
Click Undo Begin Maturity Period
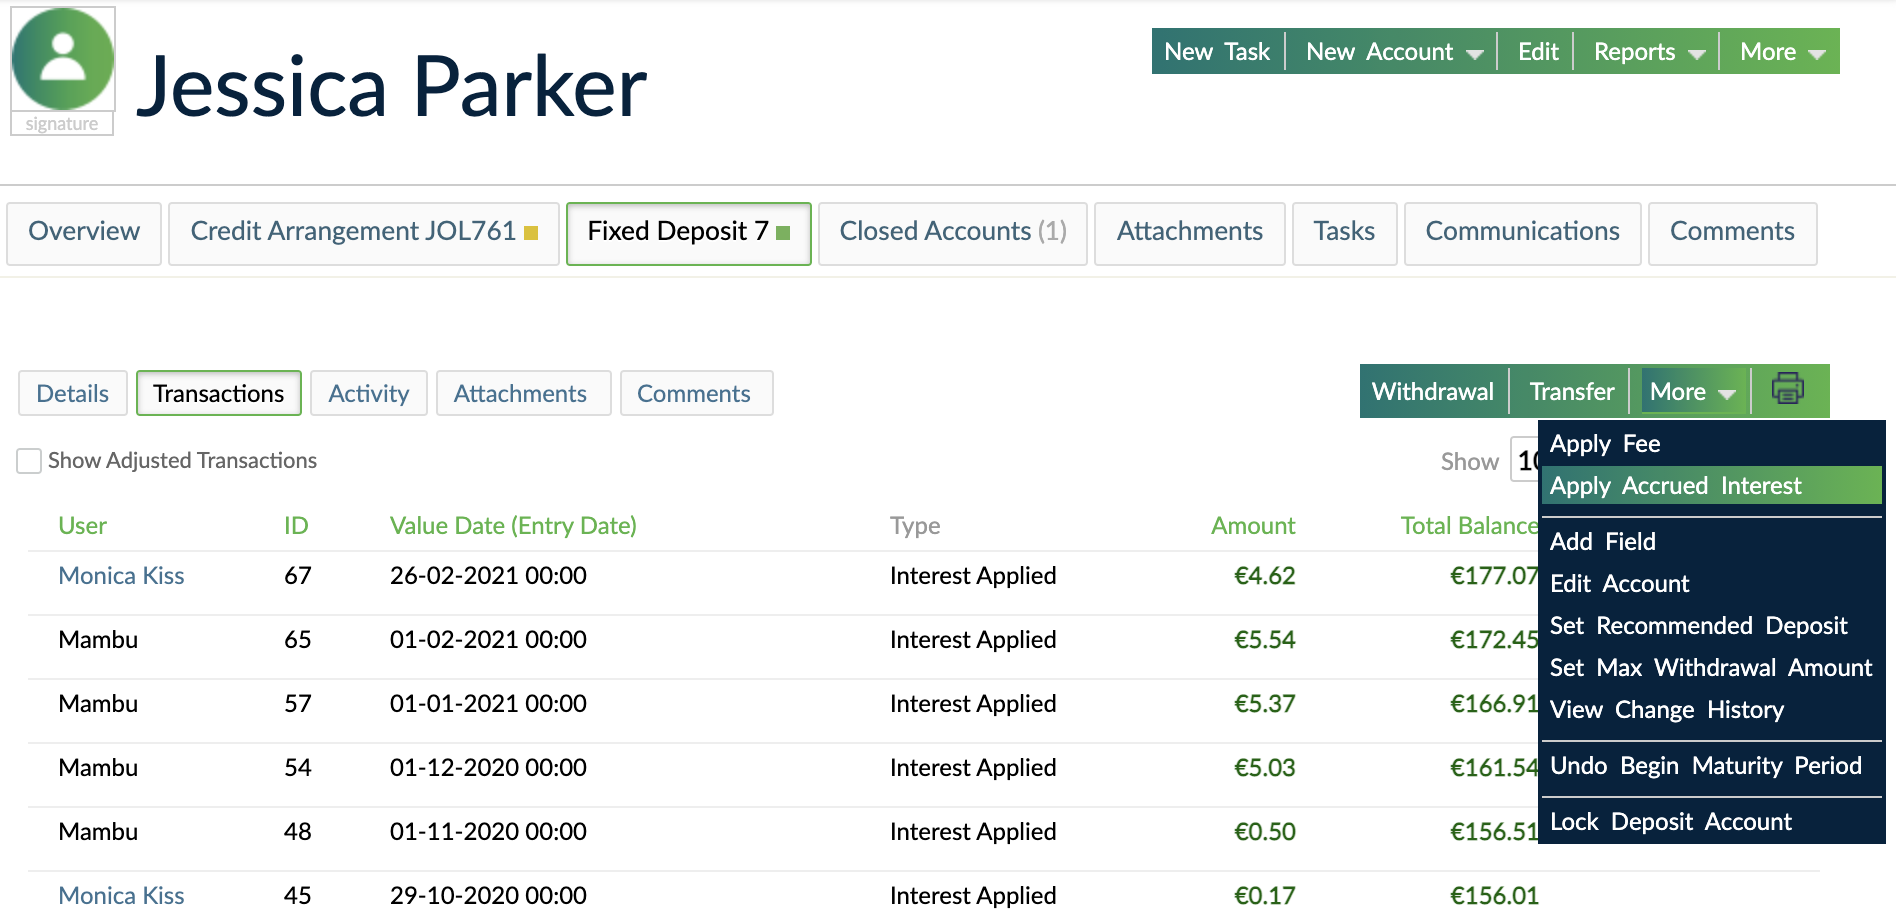pyautogui.click(x=1705, y=765)
